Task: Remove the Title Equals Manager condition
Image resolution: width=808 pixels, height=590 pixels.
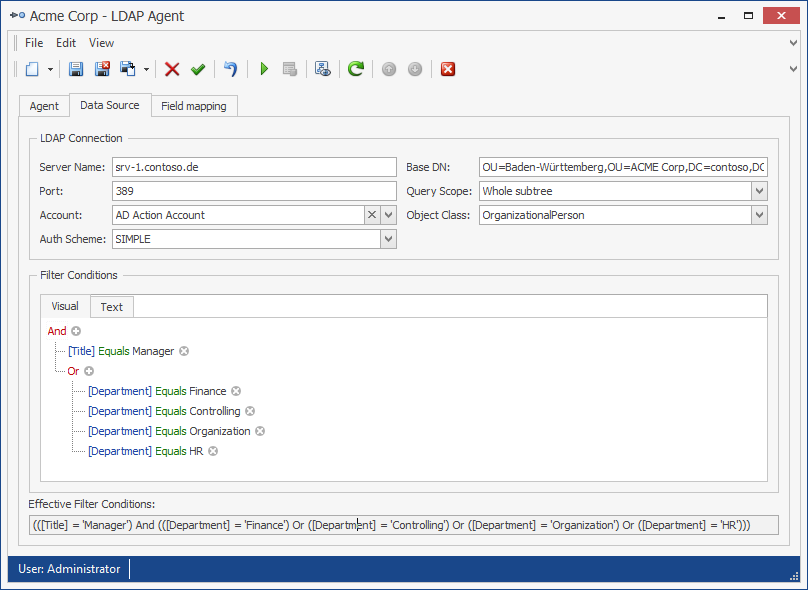Action: tap(184, 351)
